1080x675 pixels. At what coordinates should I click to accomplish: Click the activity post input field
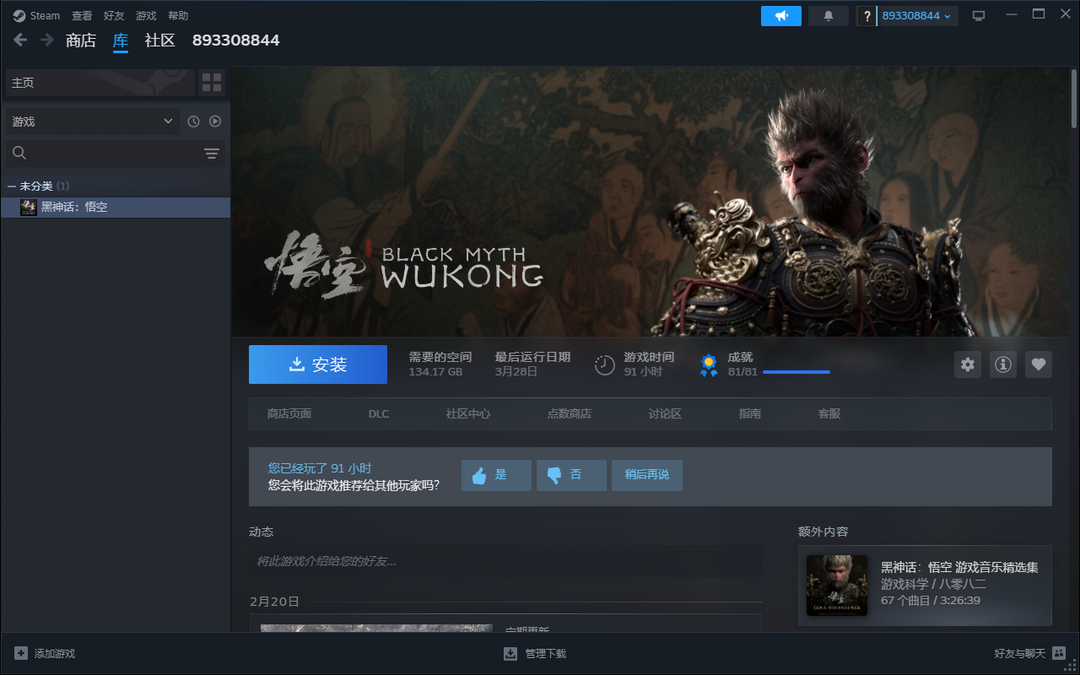pos(506,561)
